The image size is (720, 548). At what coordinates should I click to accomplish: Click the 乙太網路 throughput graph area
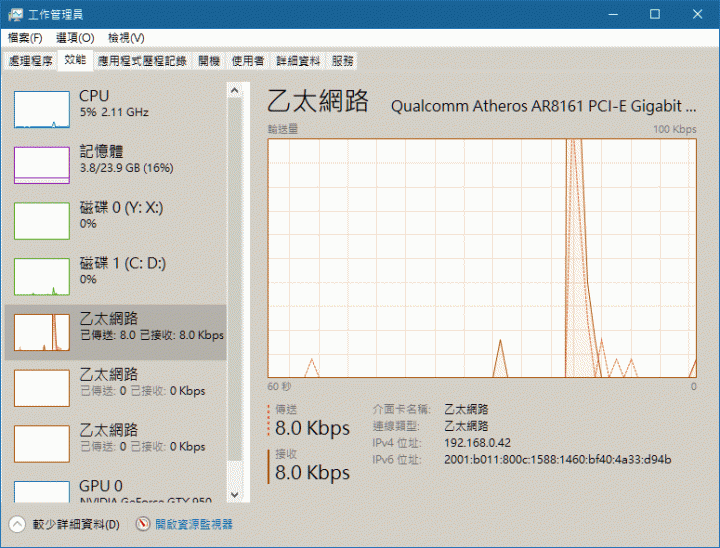click(482, 258)
